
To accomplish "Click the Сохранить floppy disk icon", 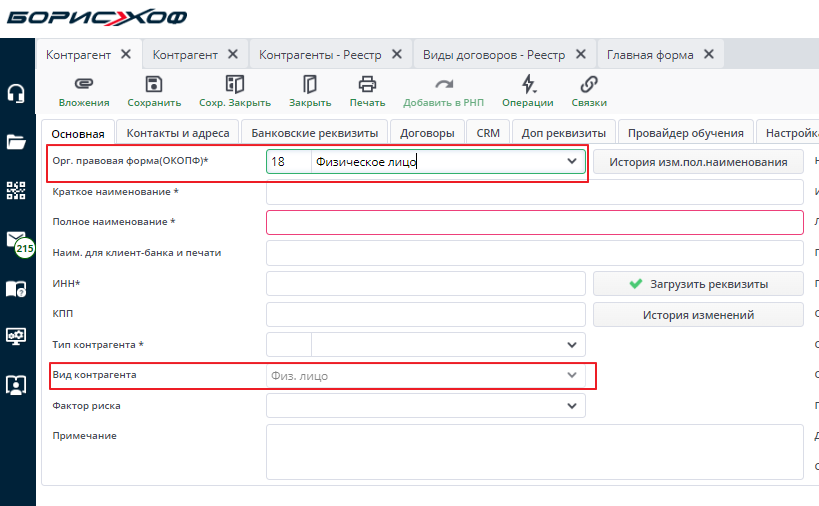I will click(154, 84).
